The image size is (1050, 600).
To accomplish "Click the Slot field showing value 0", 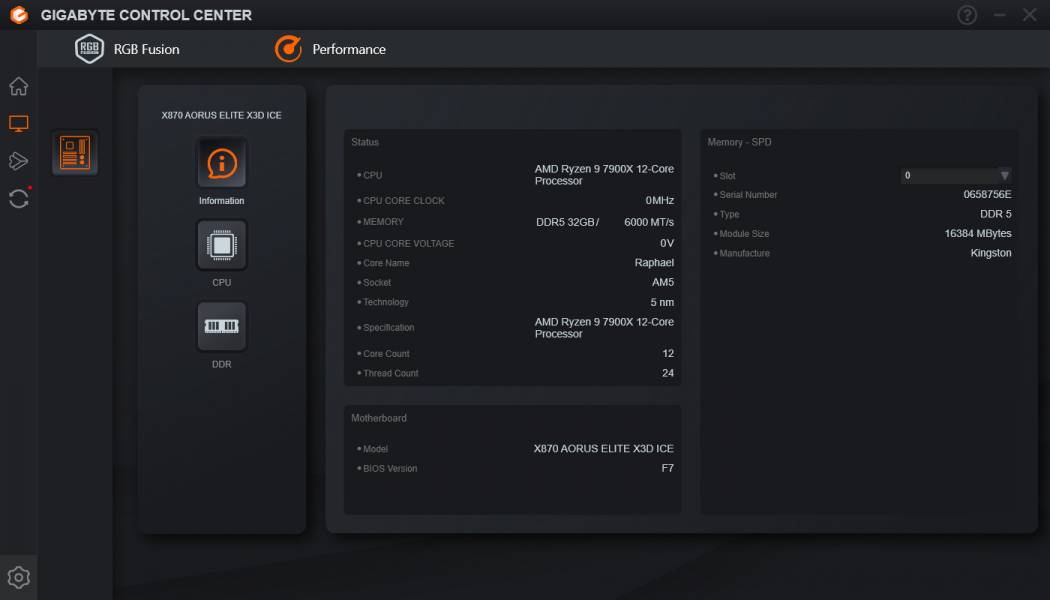I will [x=950, y=176].
